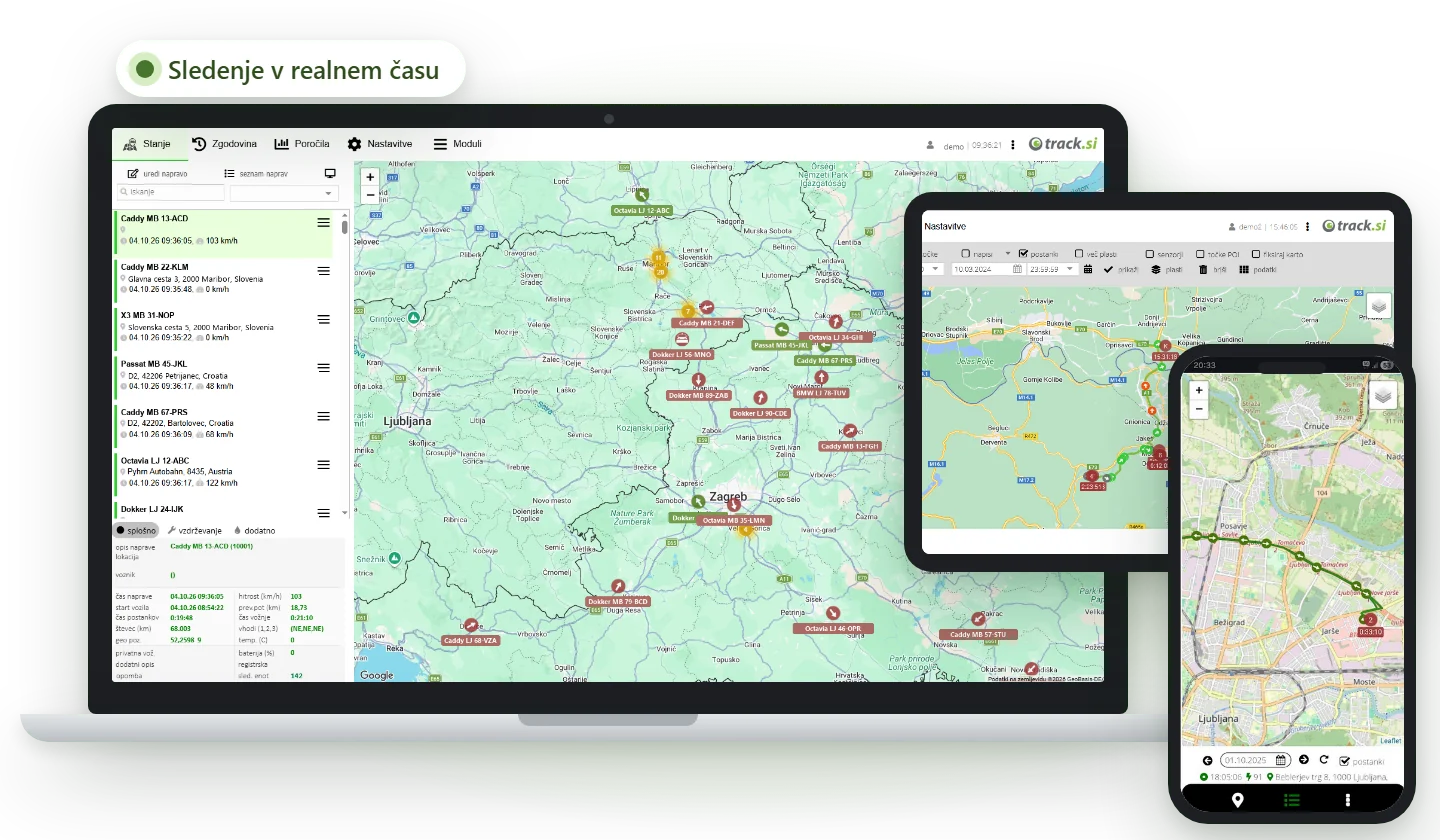Image resolution: width=1440 pixels, height=840 pixels.
Task: Open the dropdown next to search field
Action: (284, 193)
